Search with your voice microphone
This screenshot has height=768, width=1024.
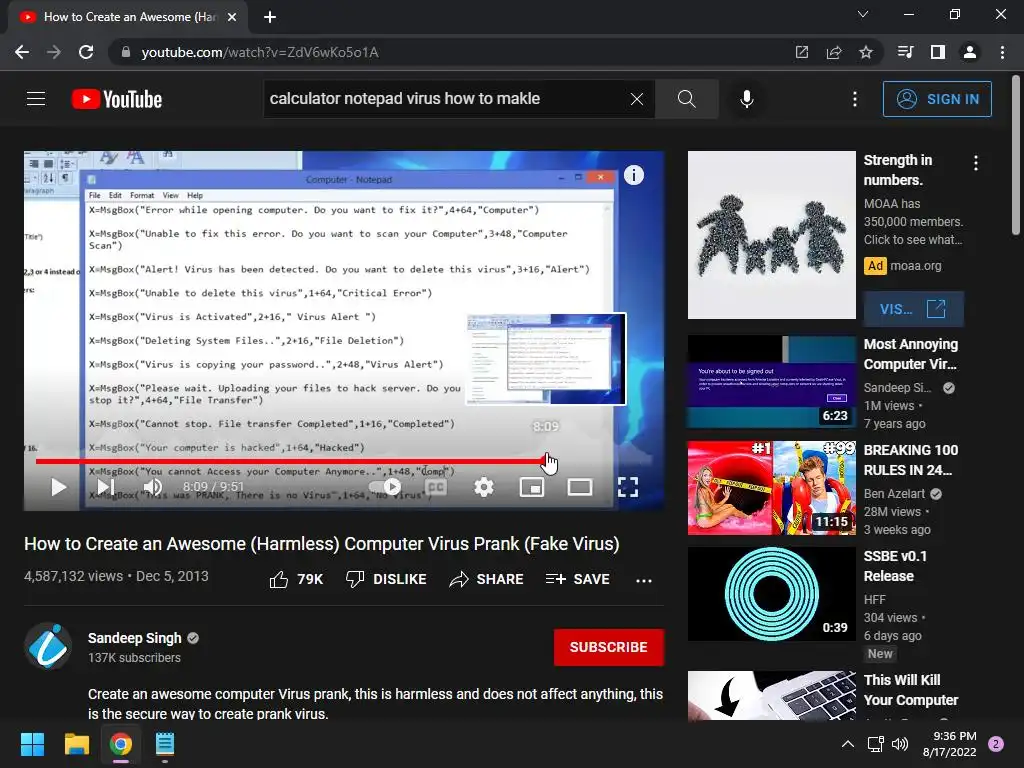tap(747, 99)
